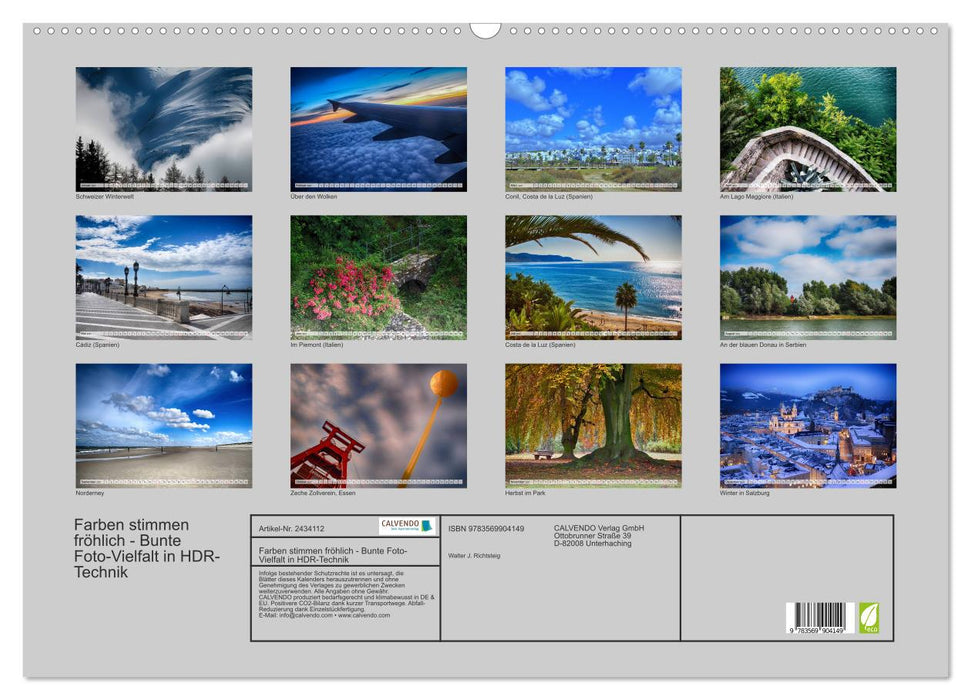This screenshot has height=700, width=971.
Task: Click the caption 'Im Piemont (Italien)'
Action: 316,344
